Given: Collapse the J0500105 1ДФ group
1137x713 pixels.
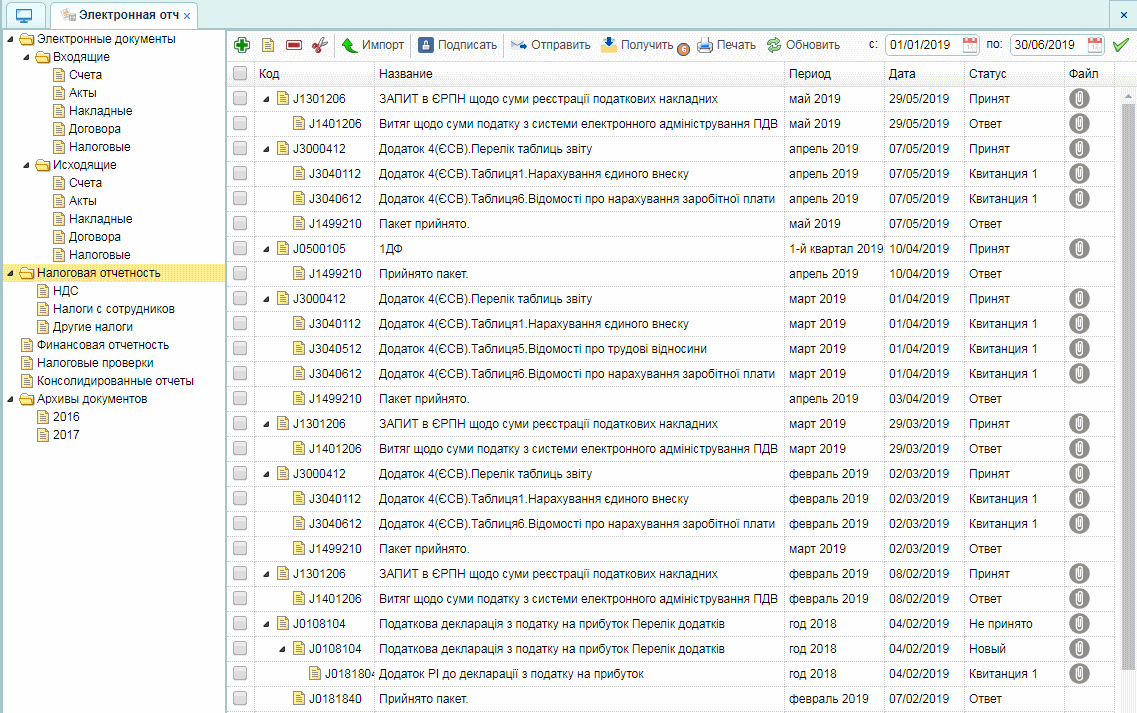Looking at the screenshot, I should coord(266,250).
